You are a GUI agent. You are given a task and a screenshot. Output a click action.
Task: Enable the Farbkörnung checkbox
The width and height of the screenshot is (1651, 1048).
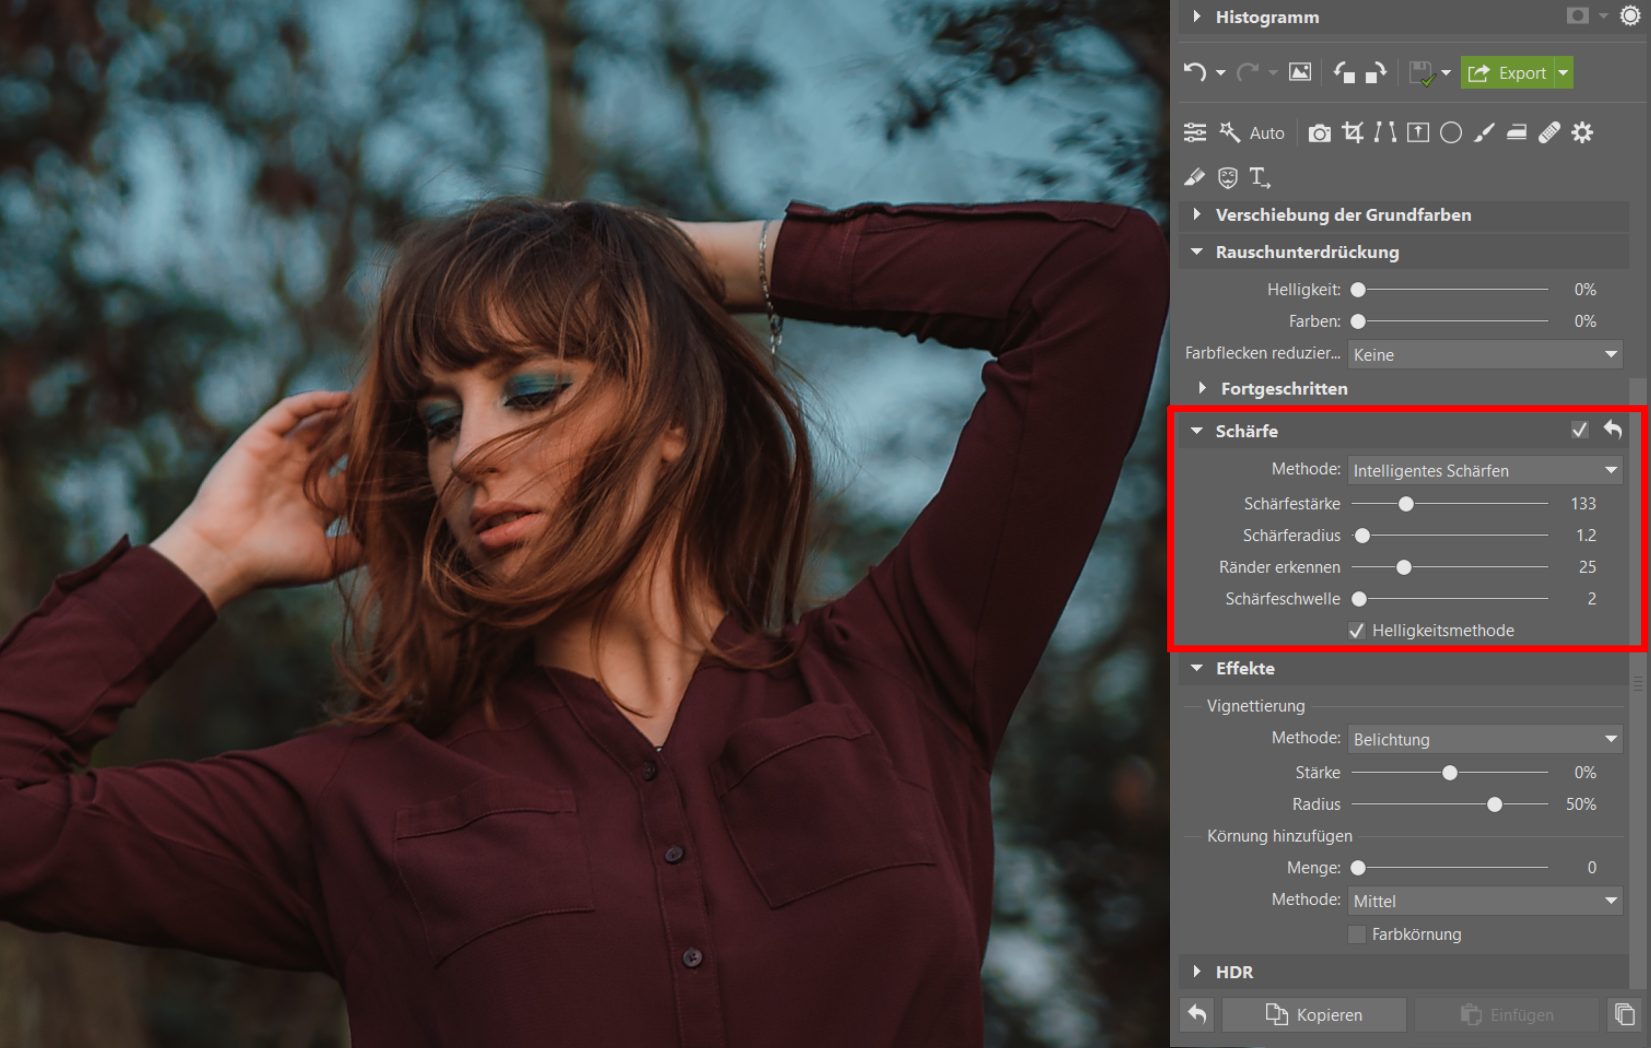[x=1357, y=935]
